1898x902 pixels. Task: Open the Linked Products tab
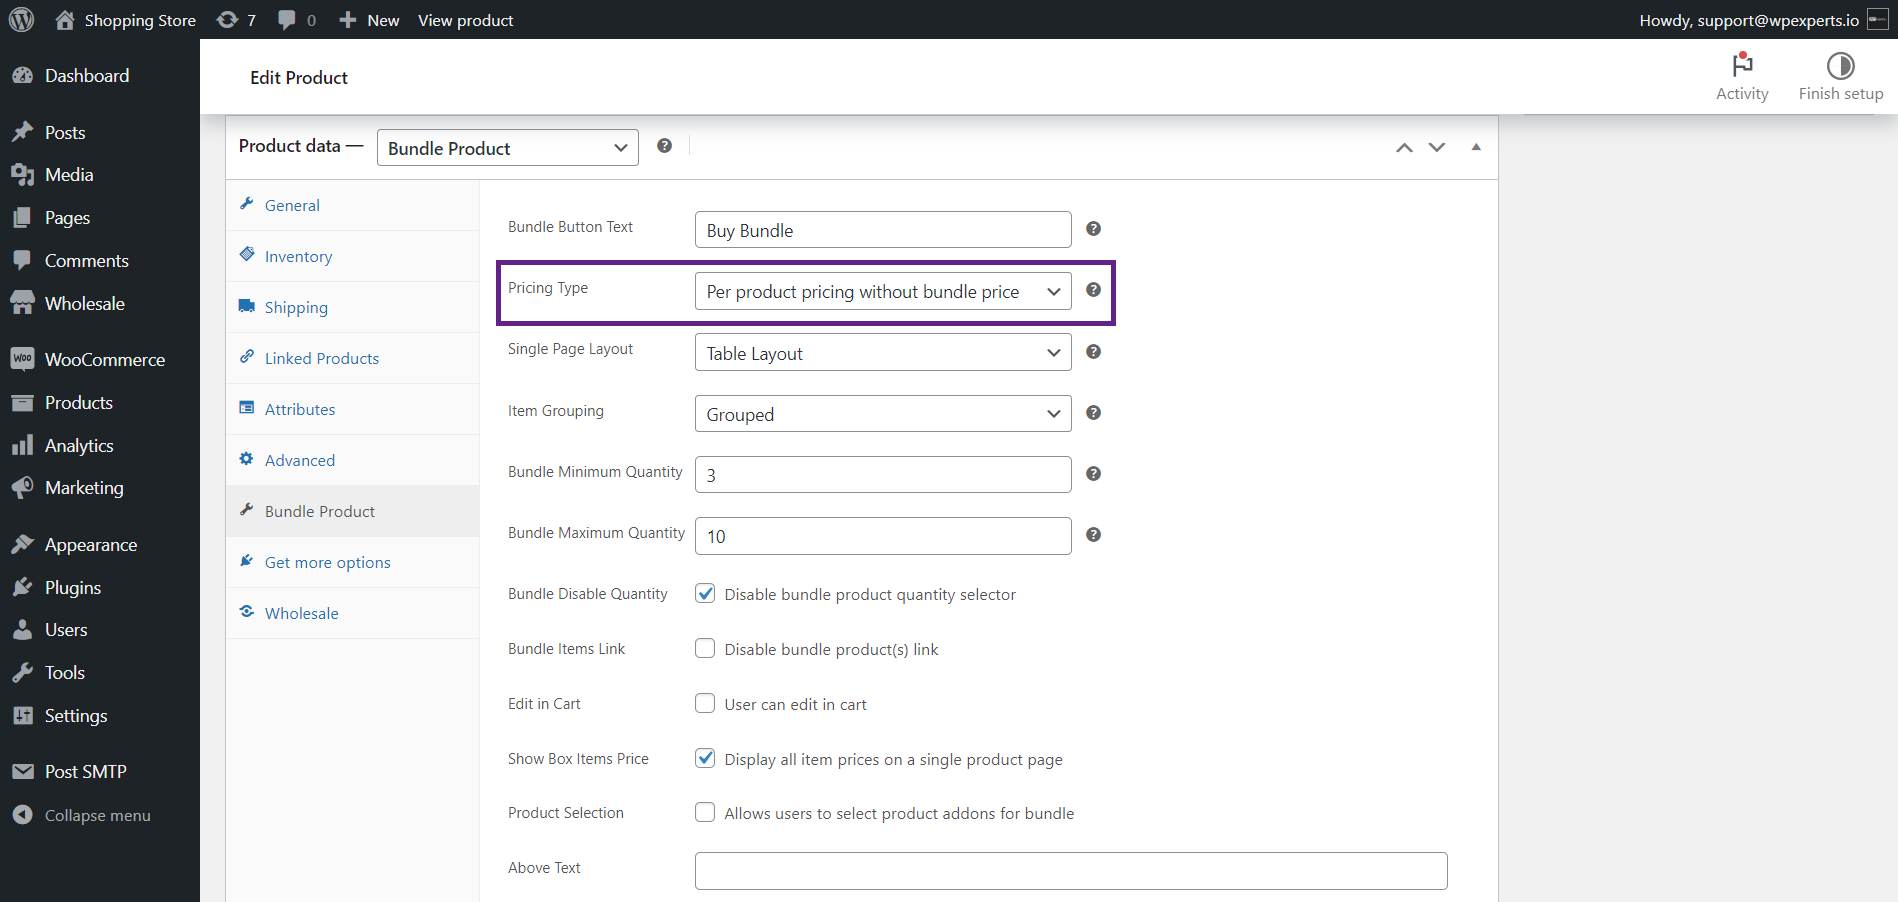(353, 358)
